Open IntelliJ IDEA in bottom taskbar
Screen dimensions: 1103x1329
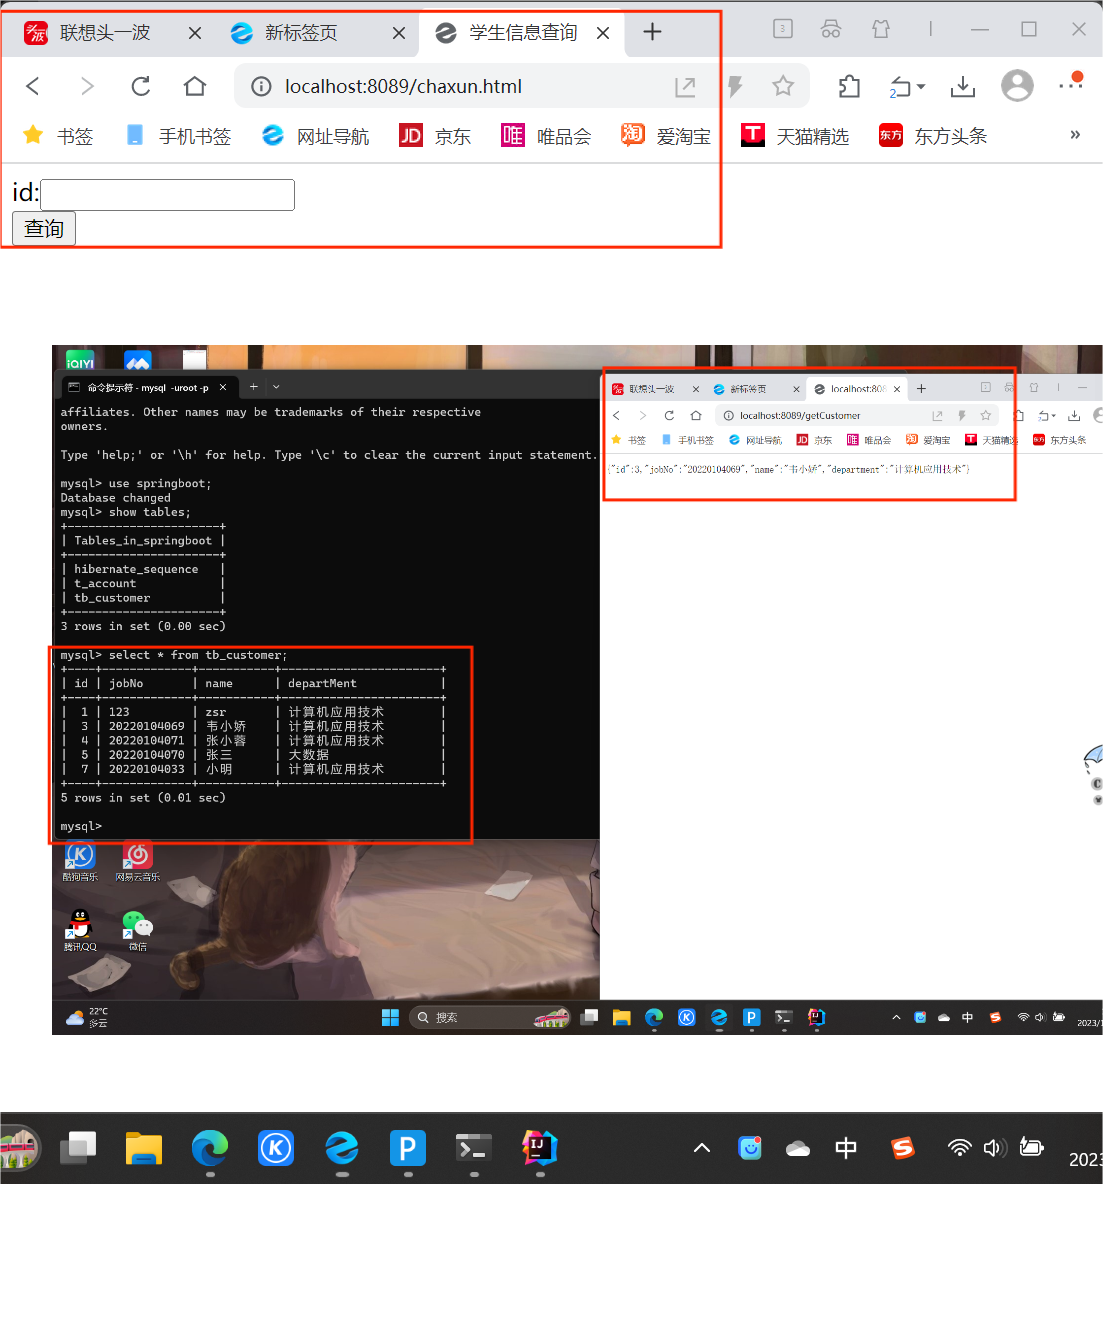coord(540,1148)
